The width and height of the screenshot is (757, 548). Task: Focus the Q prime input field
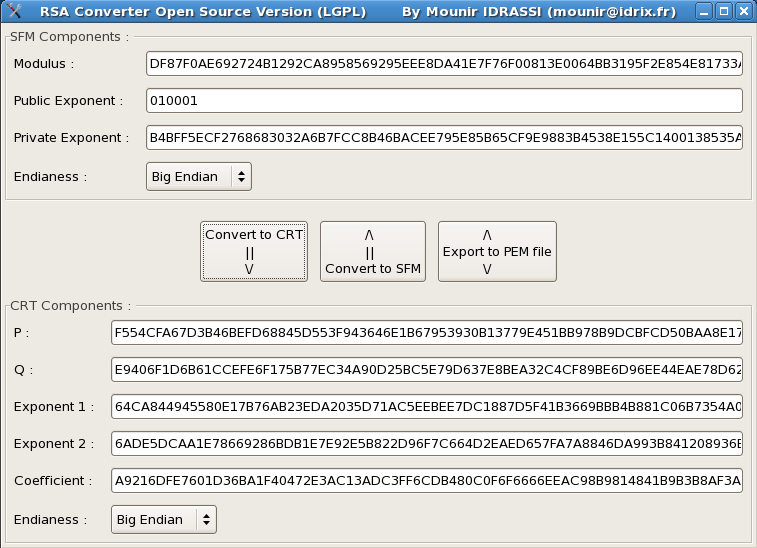click(426, 370)
